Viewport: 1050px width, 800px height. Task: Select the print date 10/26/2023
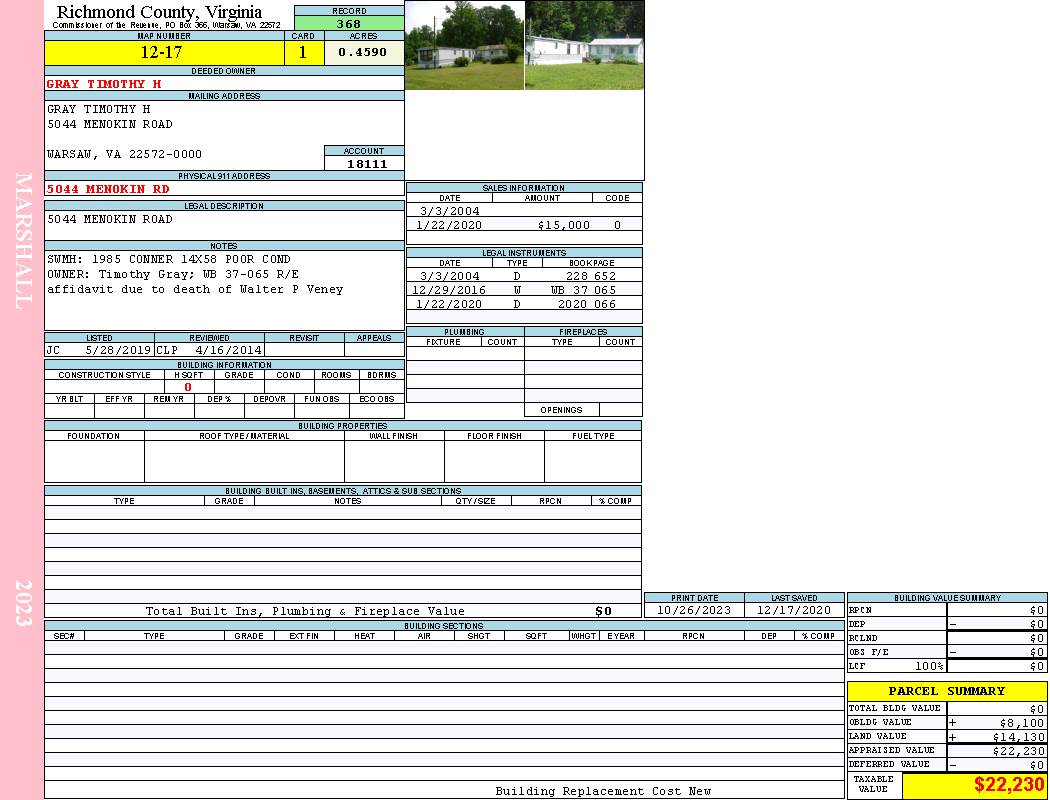click(x=693, y=610)
